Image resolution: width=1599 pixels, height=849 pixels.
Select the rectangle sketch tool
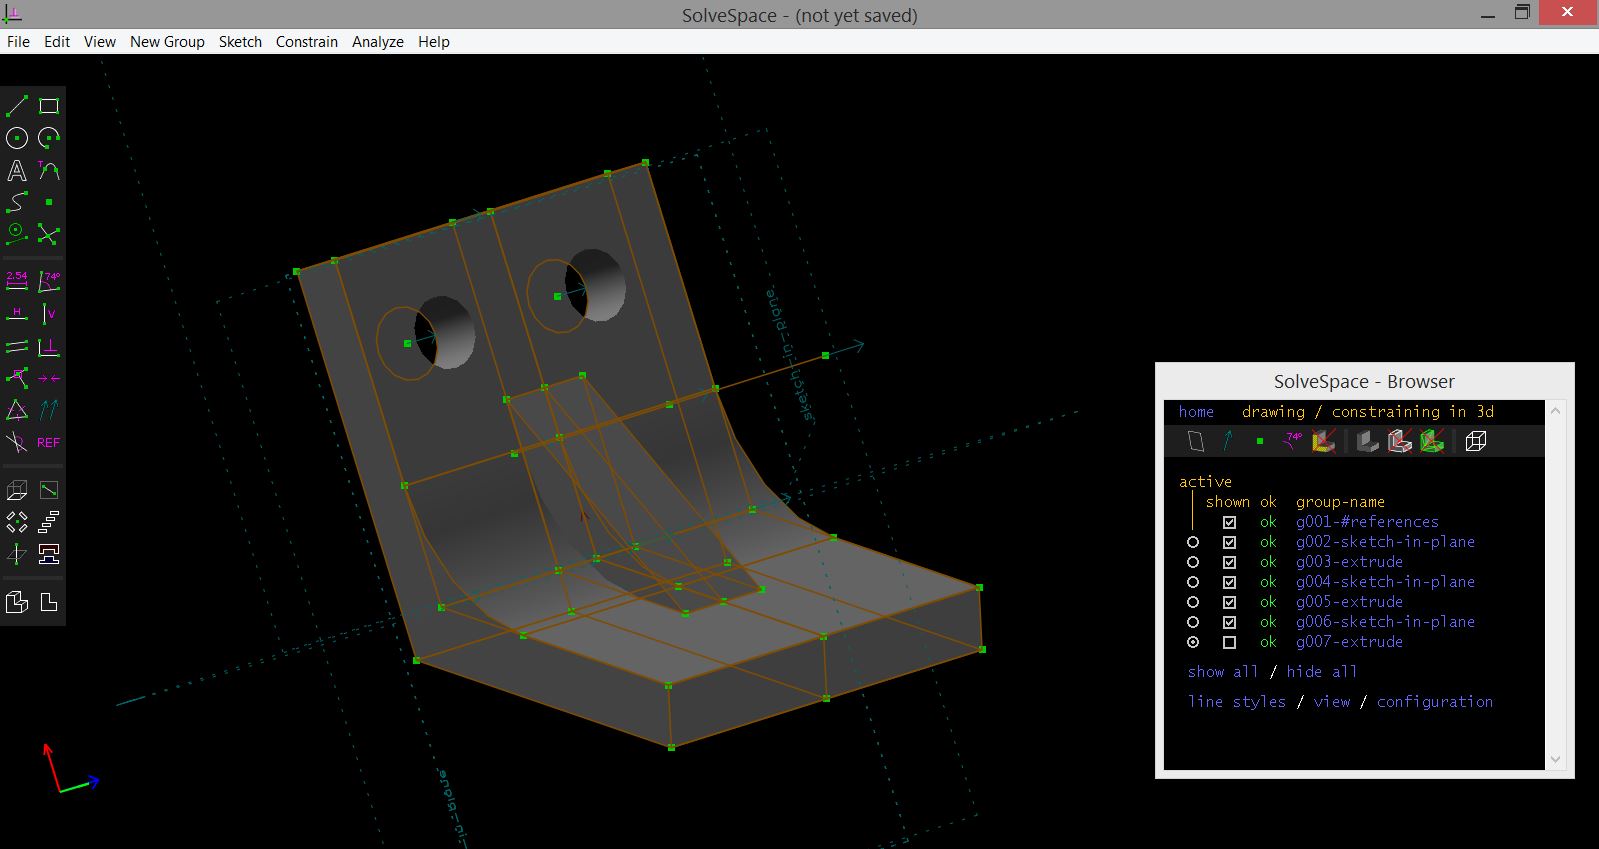coord(49,106)
